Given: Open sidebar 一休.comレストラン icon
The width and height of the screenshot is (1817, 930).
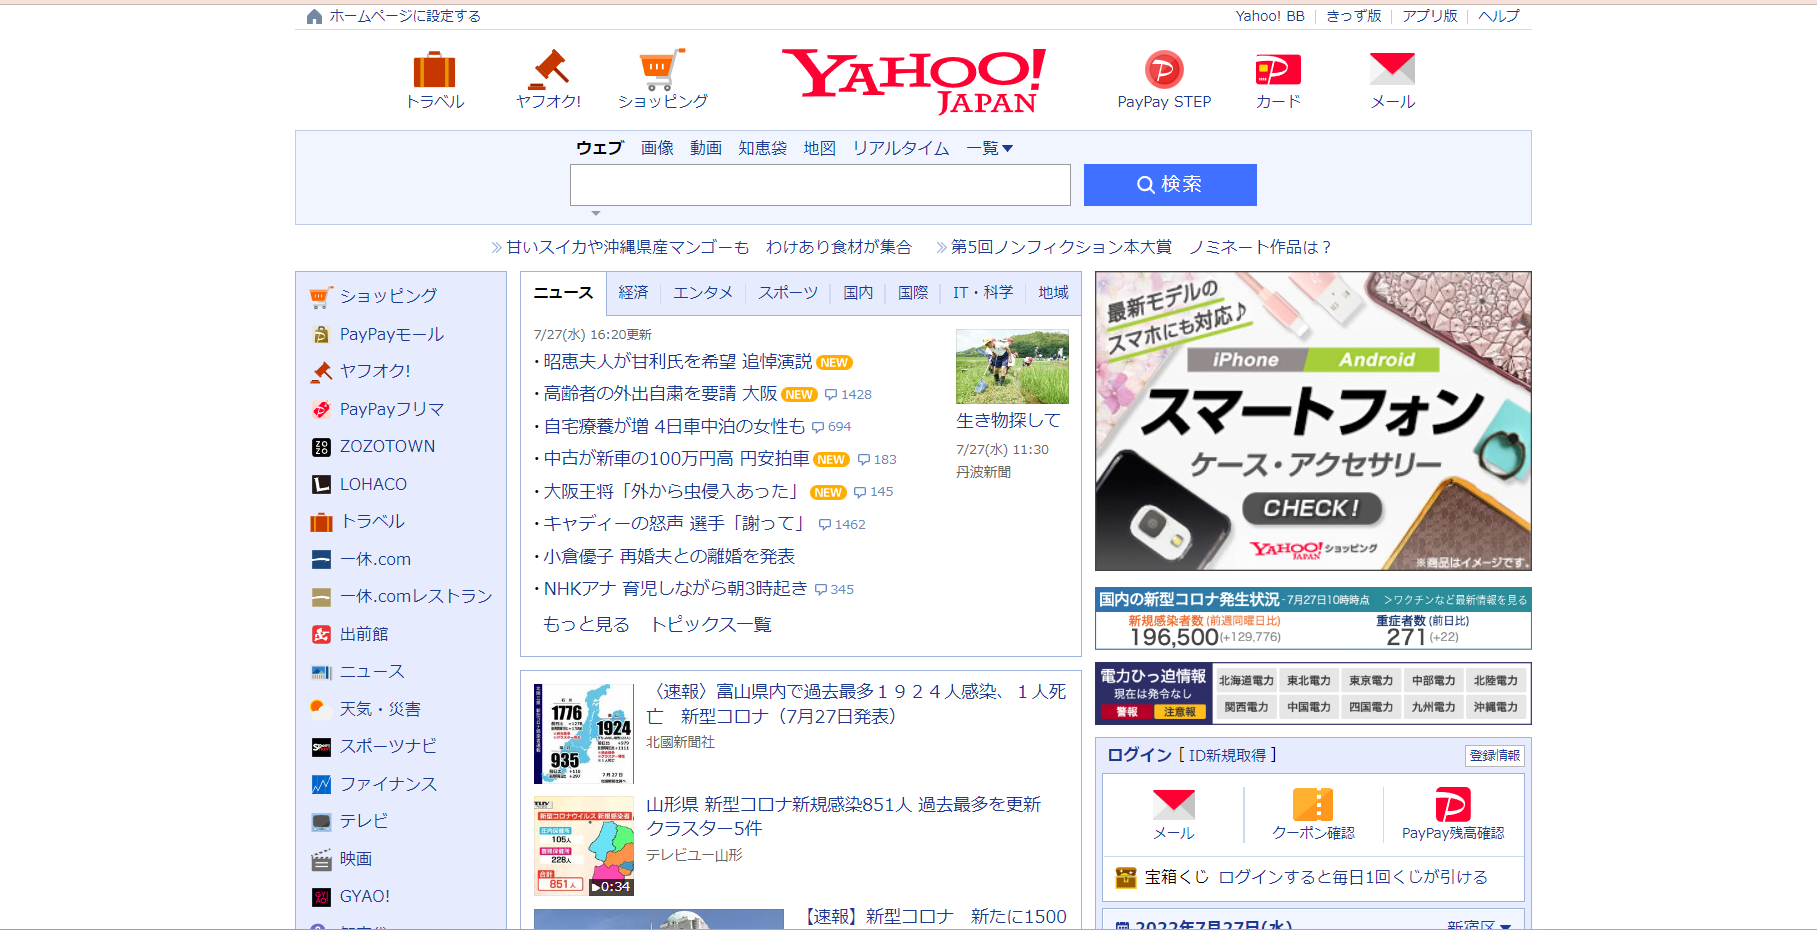Looking at the screenshot, I should point(321,597).
